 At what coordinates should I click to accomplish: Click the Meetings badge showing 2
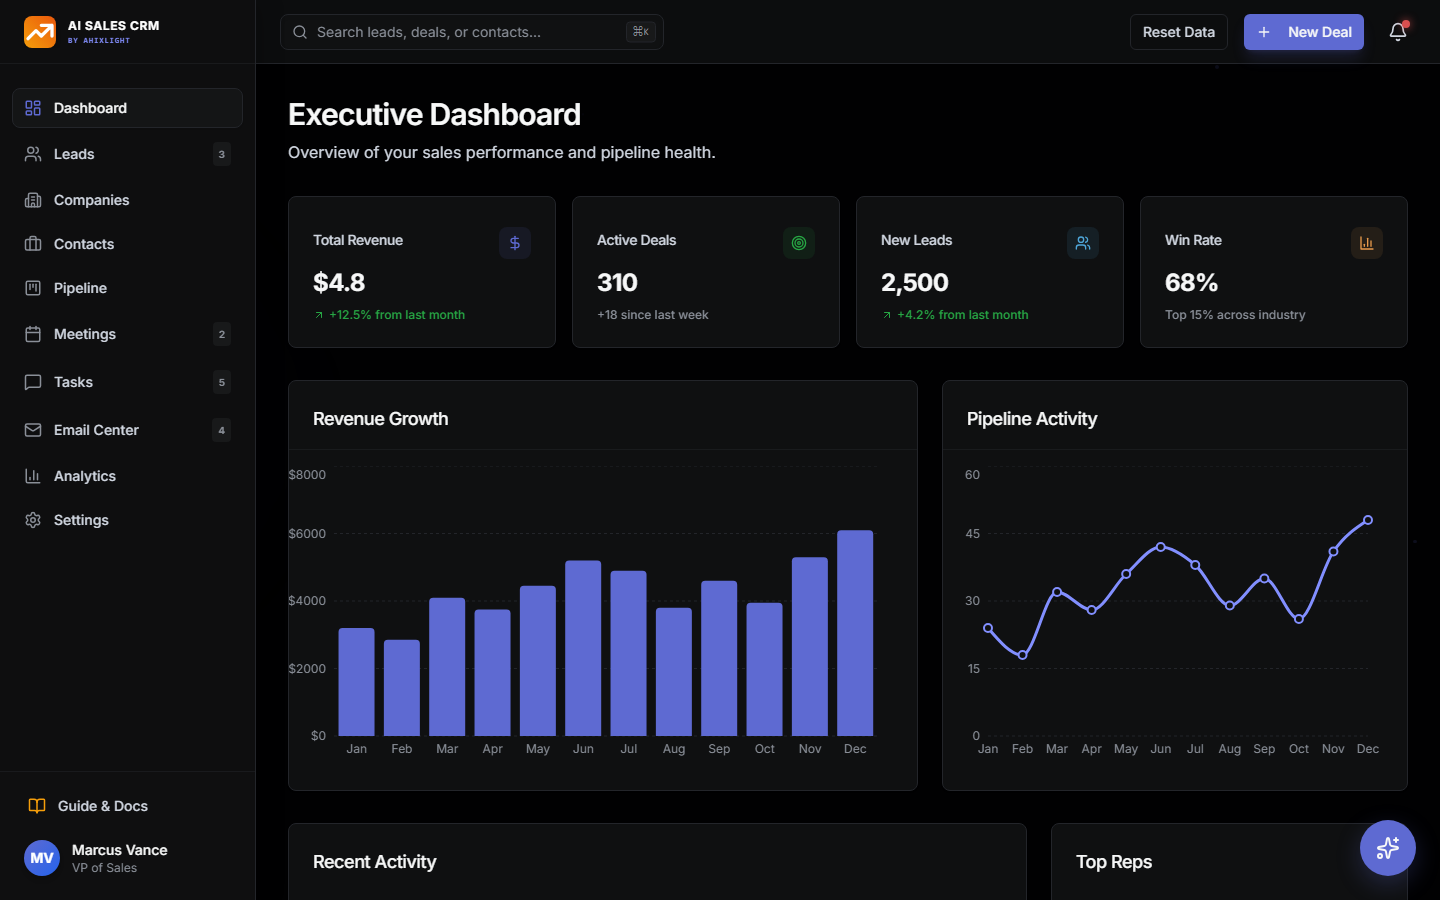(x=222, y=334)
